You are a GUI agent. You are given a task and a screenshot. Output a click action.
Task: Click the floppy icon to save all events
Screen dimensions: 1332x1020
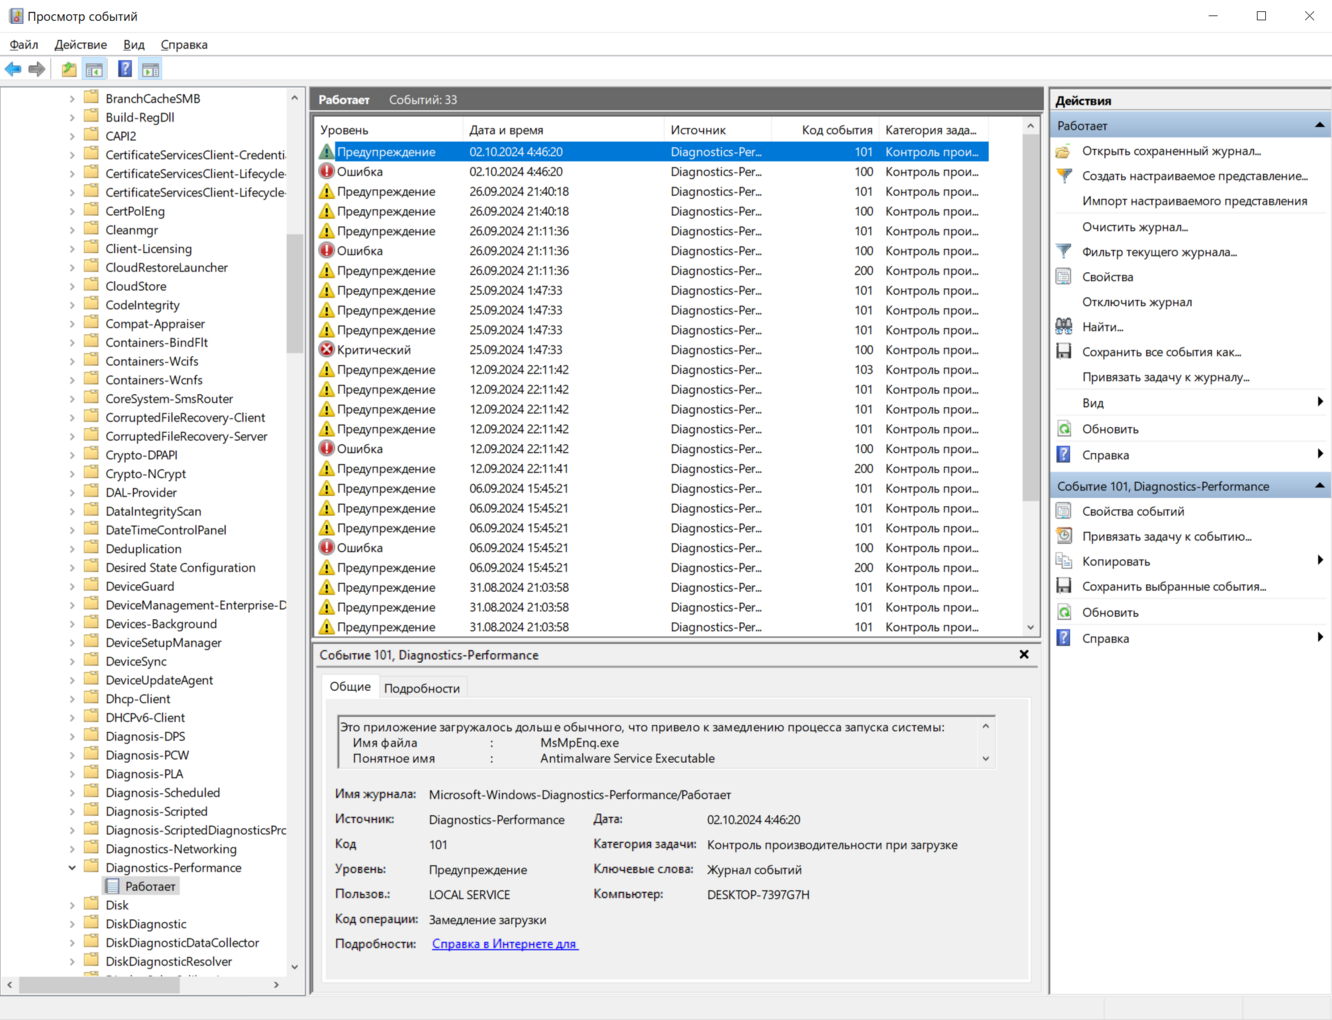click(1064, 352)
